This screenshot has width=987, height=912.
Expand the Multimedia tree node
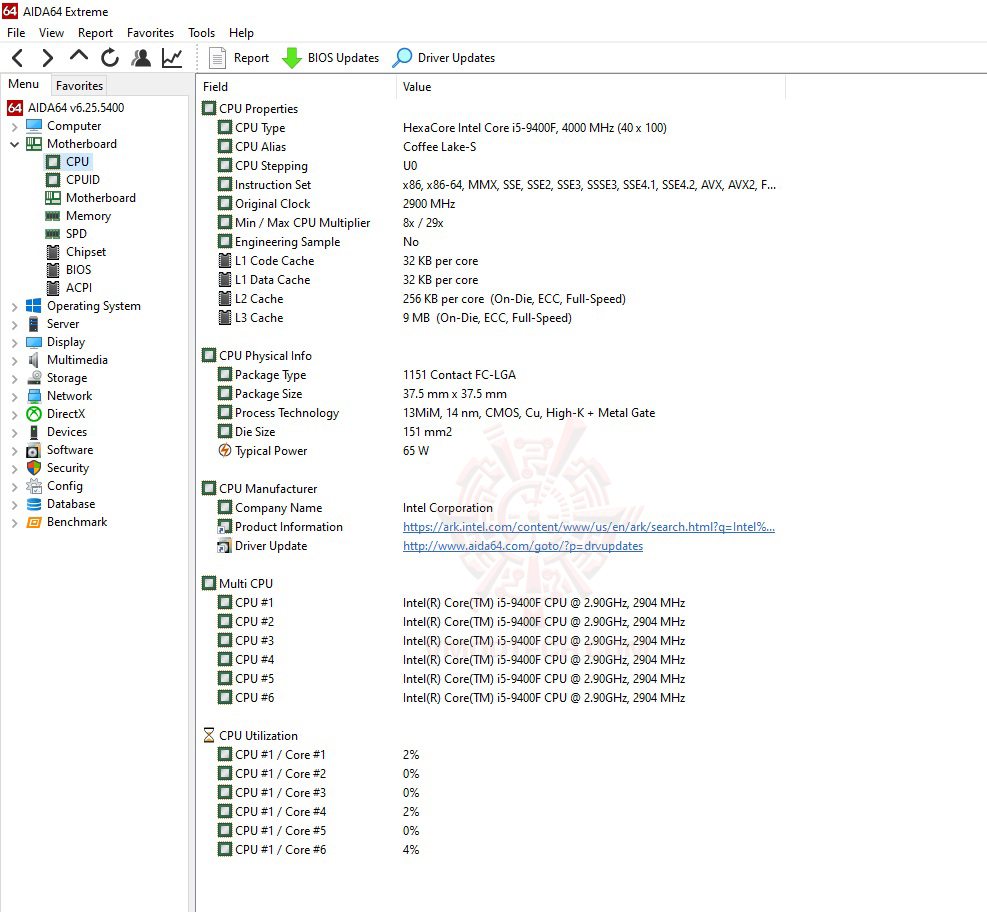14,361
